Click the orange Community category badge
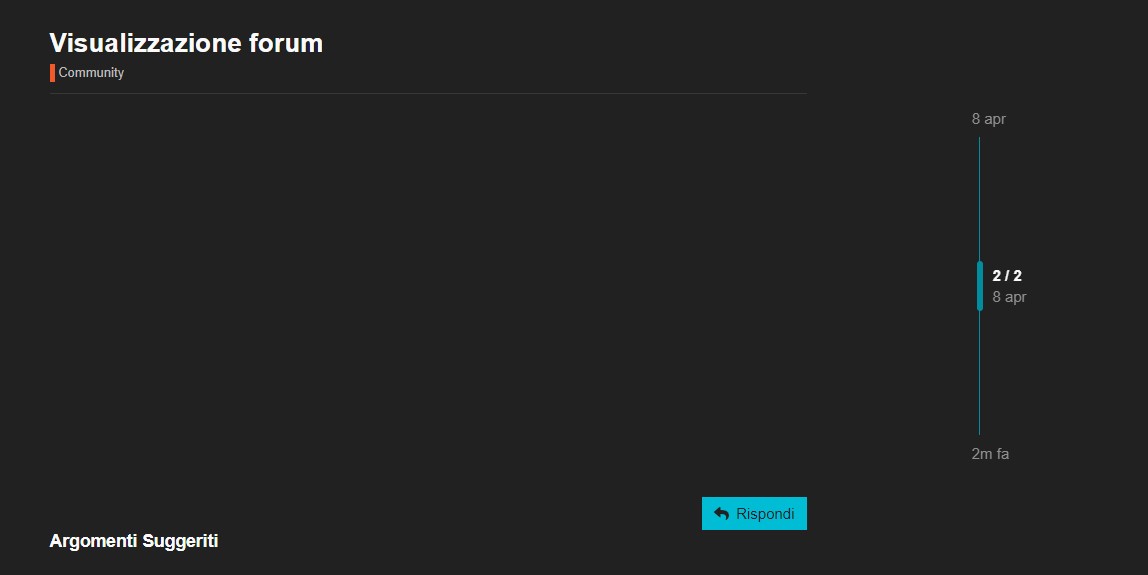1148x575 pixels. coord(53,73)
